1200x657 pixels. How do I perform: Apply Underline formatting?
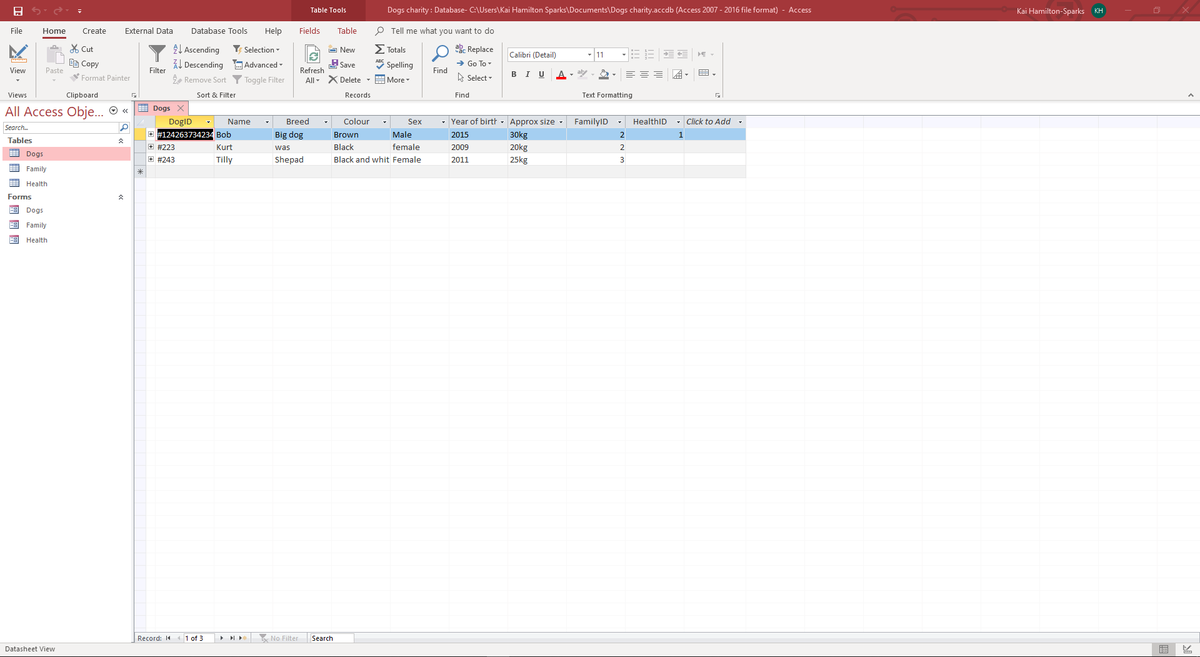point(540,74)
